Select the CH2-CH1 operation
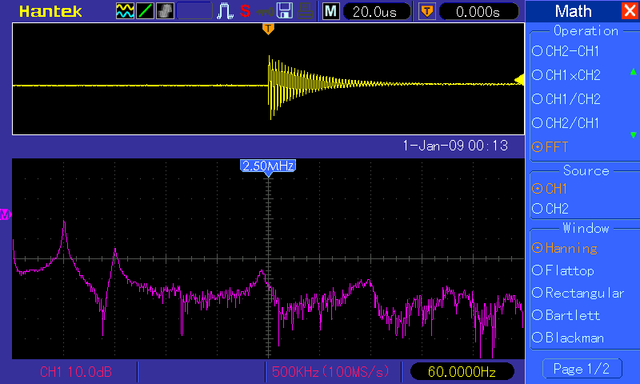The width and height of the screenshot is (640, 384). [567, 51]
